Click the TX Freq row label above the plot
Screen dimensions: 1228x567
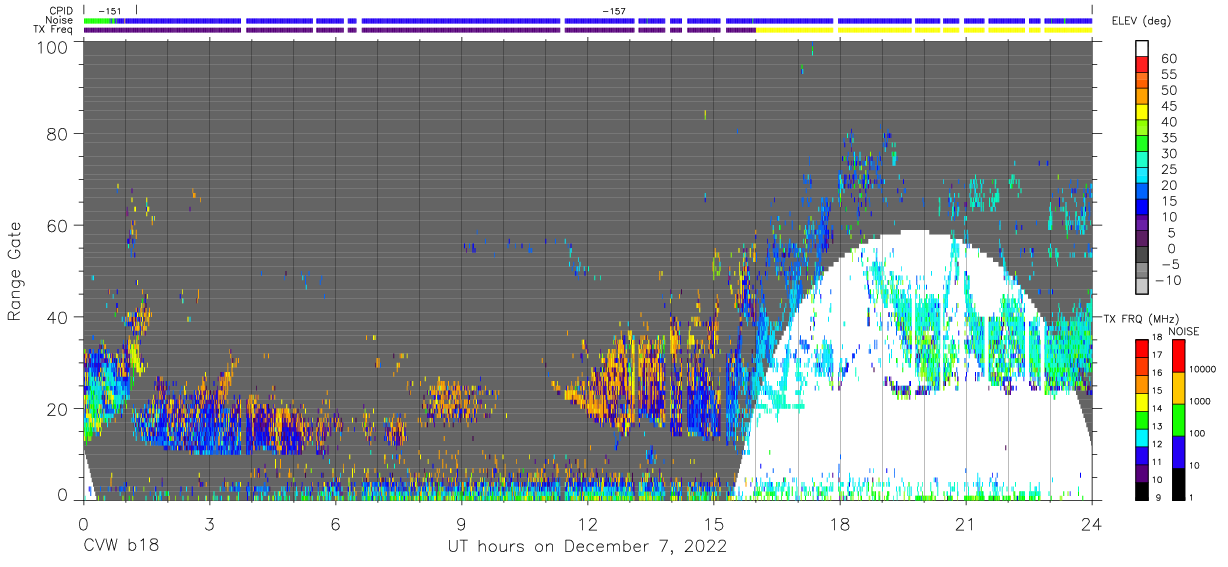click(54, 30)
